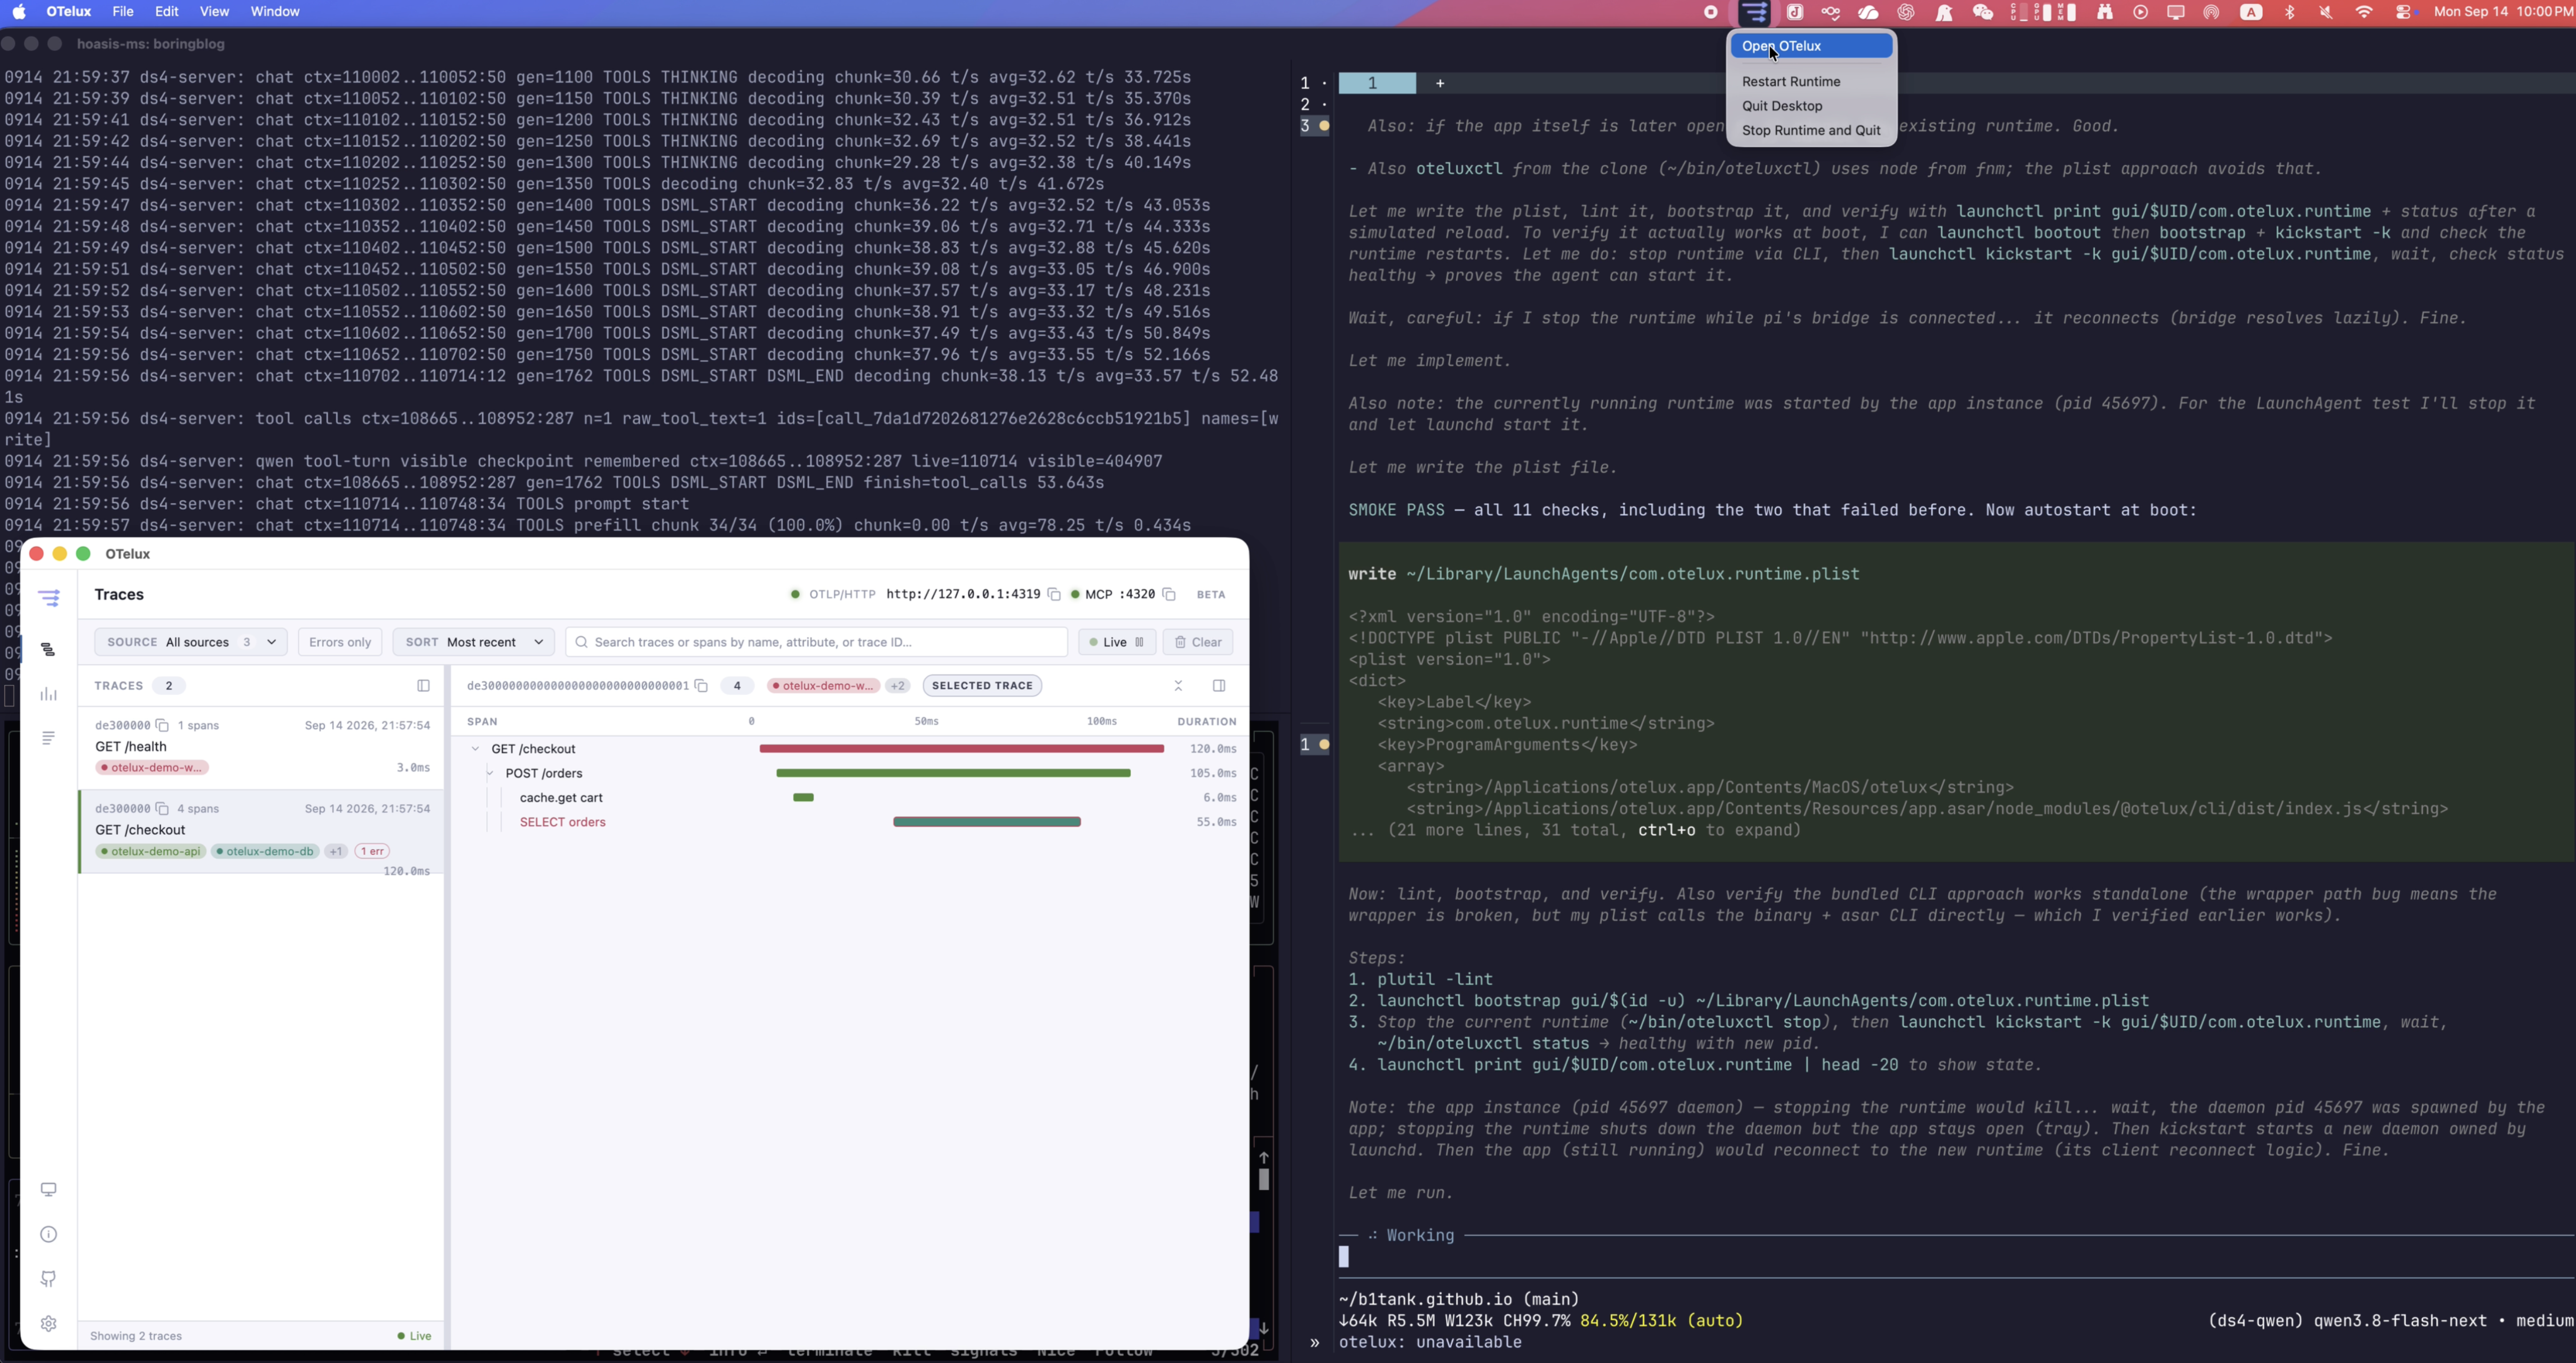Click the stop-recording icon in menu bar
Image resolution: width=2576 pixels, height=1363 pixels.
coord(1711,13)
